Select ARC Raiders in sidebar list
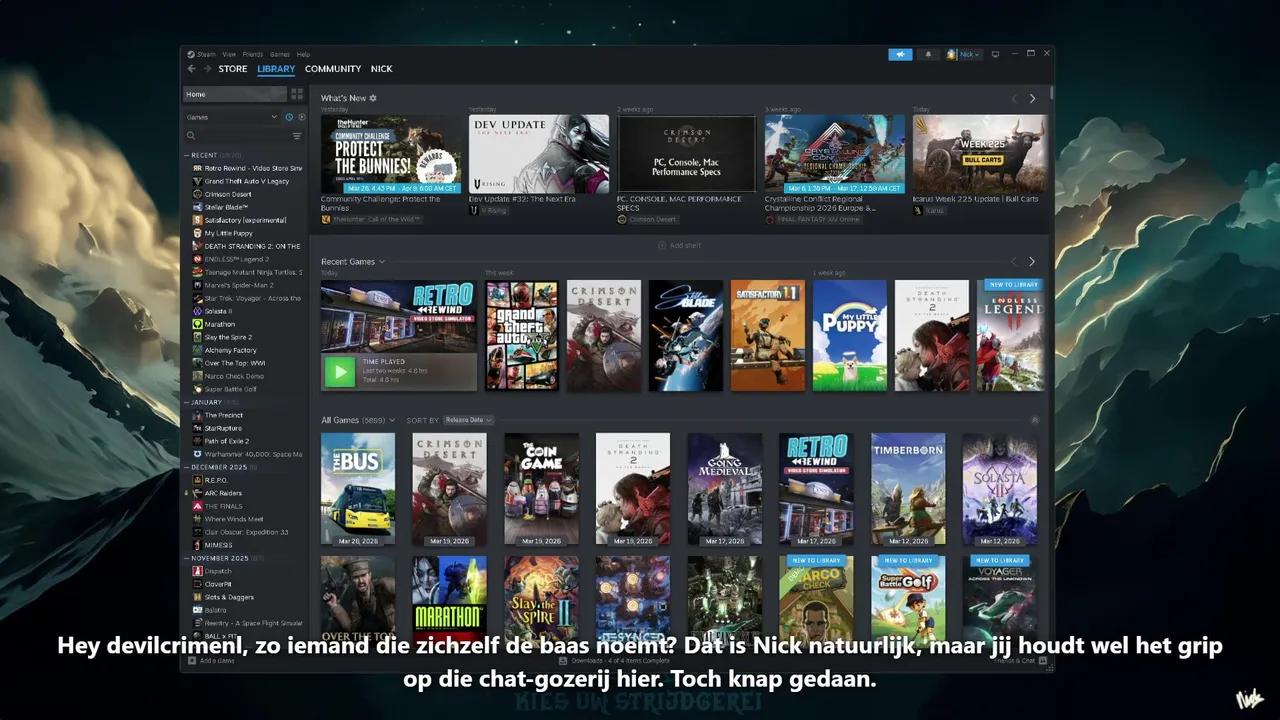Image resolution: width=1280 pixels, height=720 pixels. 223,493
